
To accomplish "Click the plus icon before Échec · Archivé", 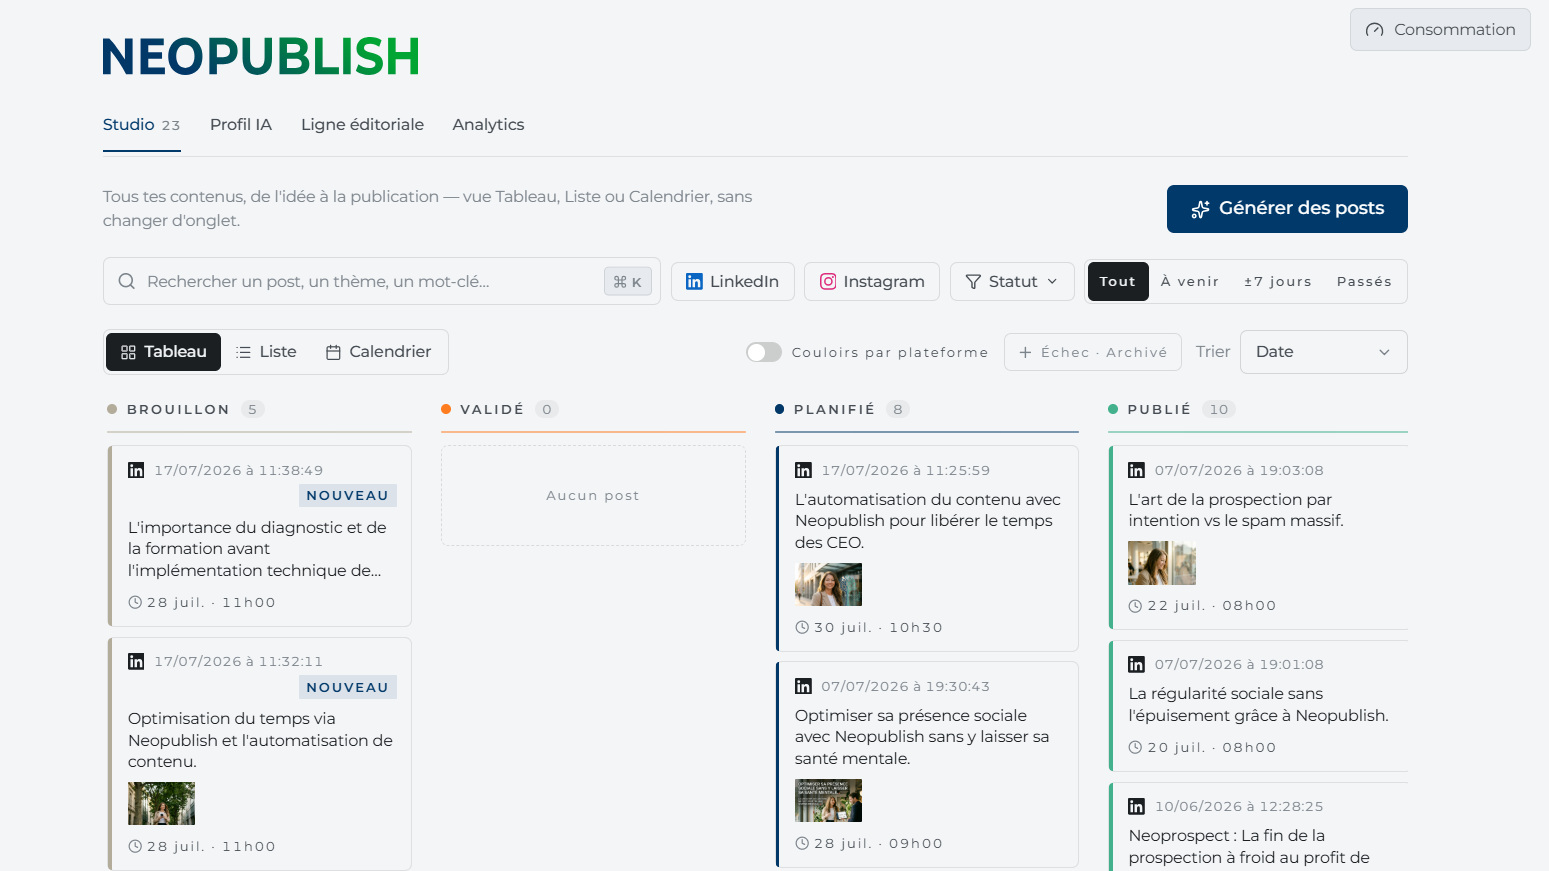I will click(1025, 352).
